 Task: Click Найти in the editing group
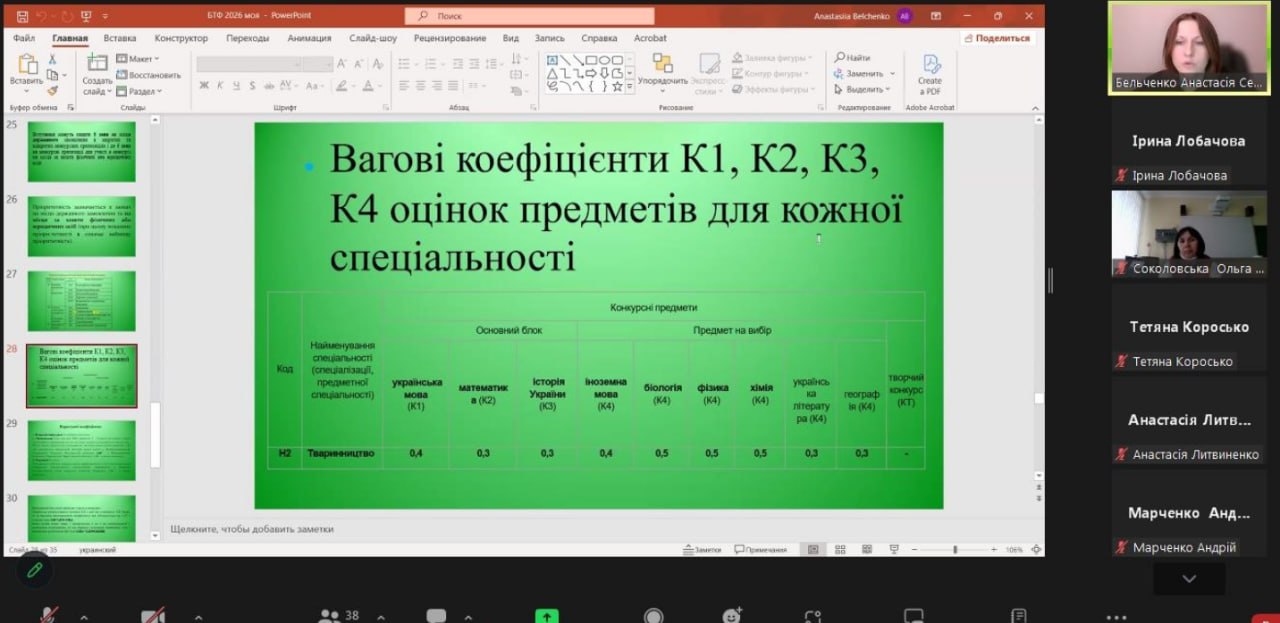(x=853, y=58)
